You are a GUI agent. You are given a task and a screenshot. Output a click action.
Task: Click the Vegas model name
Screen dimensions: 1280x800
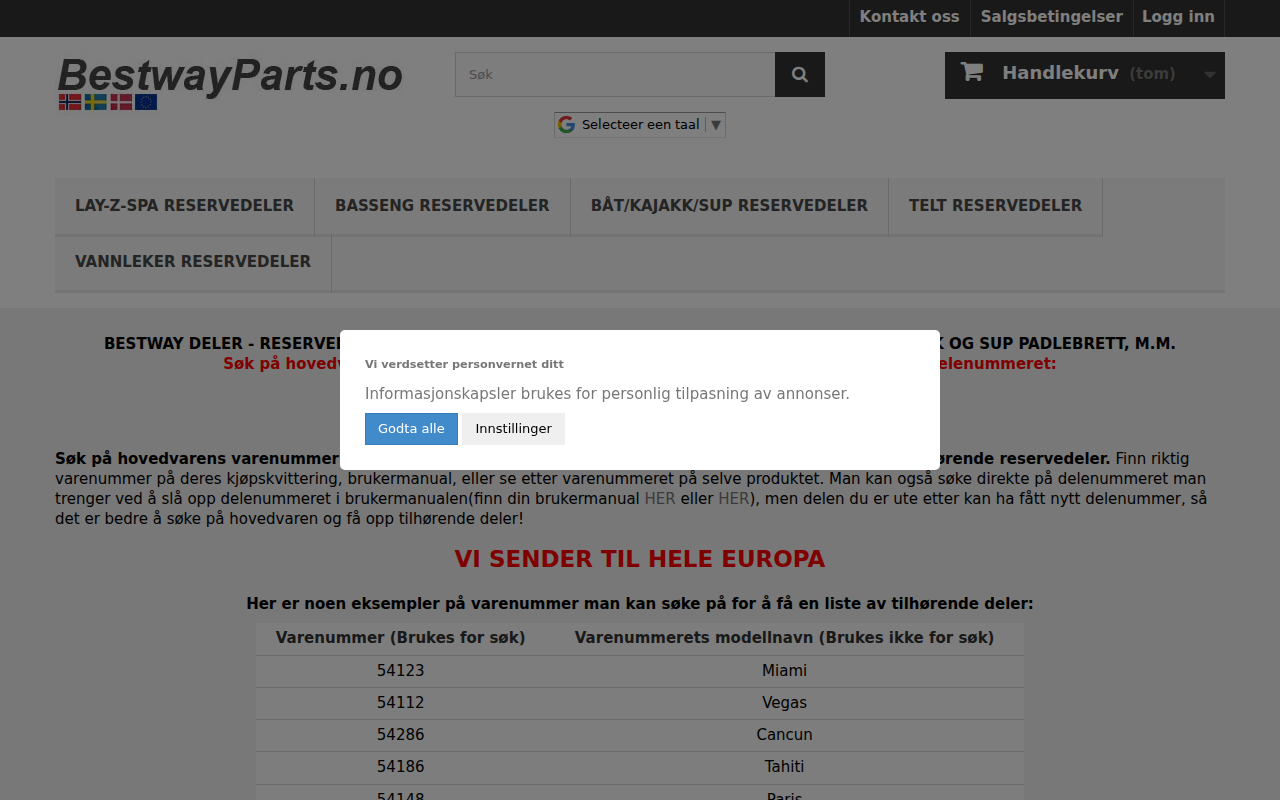pyautogui.click(x=784, y=703)
